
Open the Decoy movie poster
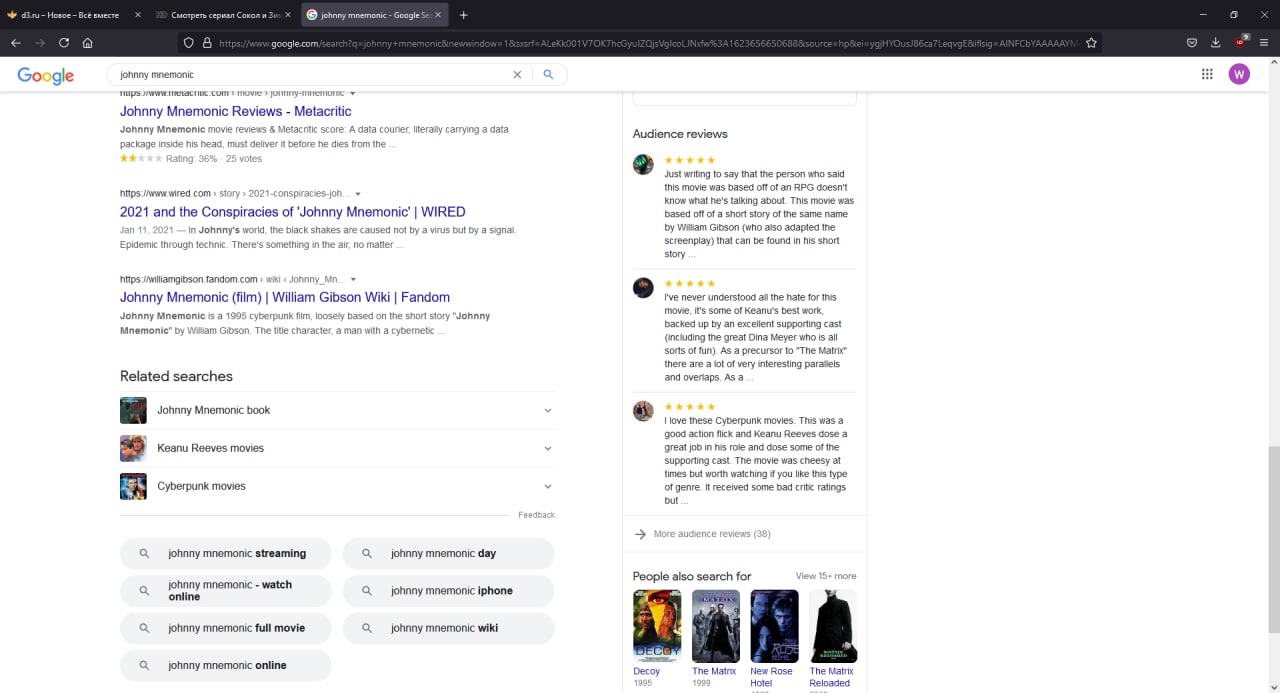click(x=657, y=626)
